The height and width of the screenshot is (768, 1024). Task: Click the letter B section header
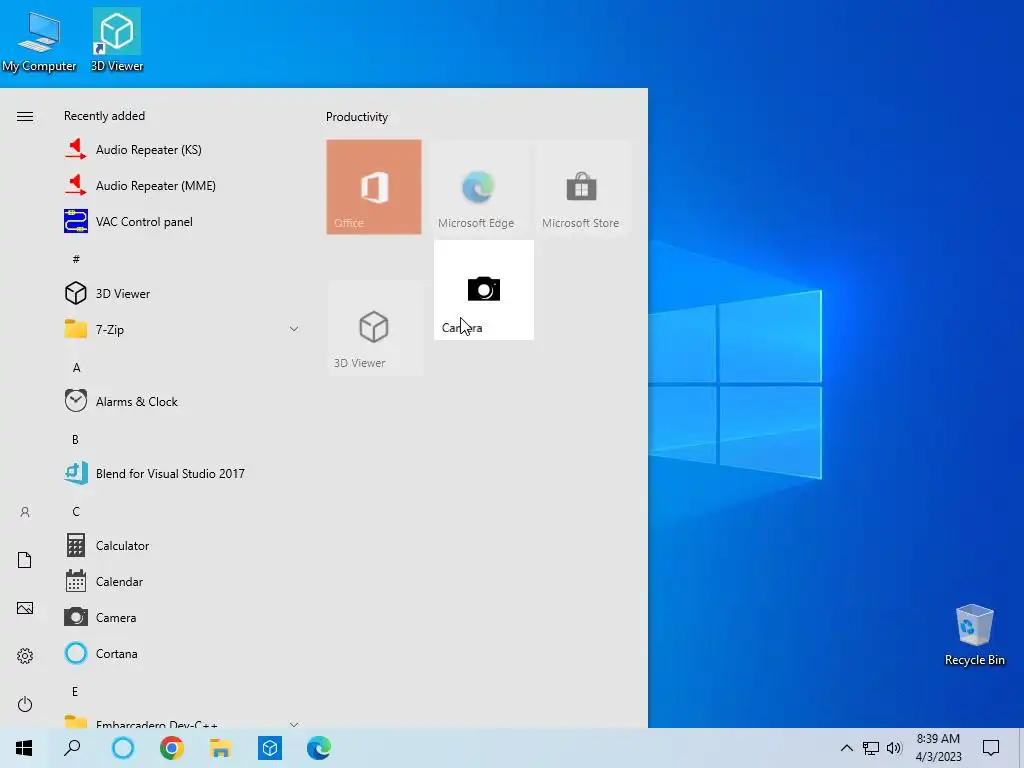(75, 440)
